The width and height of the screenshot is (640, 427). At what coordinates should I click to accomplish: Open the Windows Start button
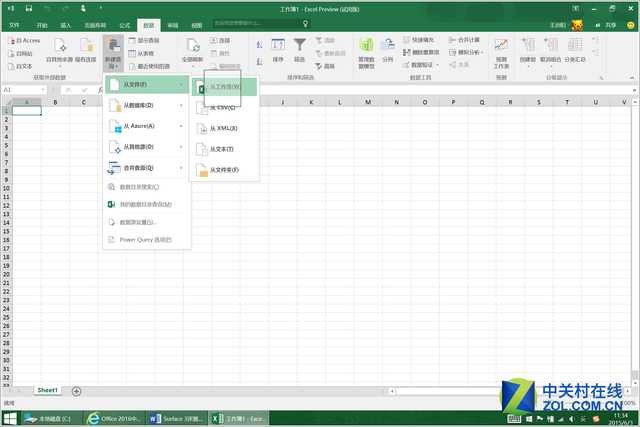click(10, 419)
